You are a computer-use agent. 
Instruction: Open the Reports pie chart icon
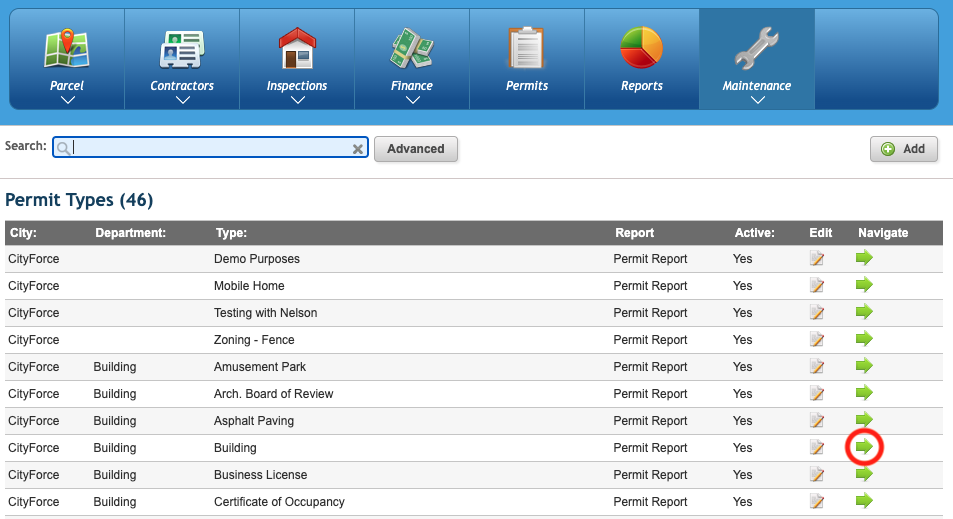[641, 48]
